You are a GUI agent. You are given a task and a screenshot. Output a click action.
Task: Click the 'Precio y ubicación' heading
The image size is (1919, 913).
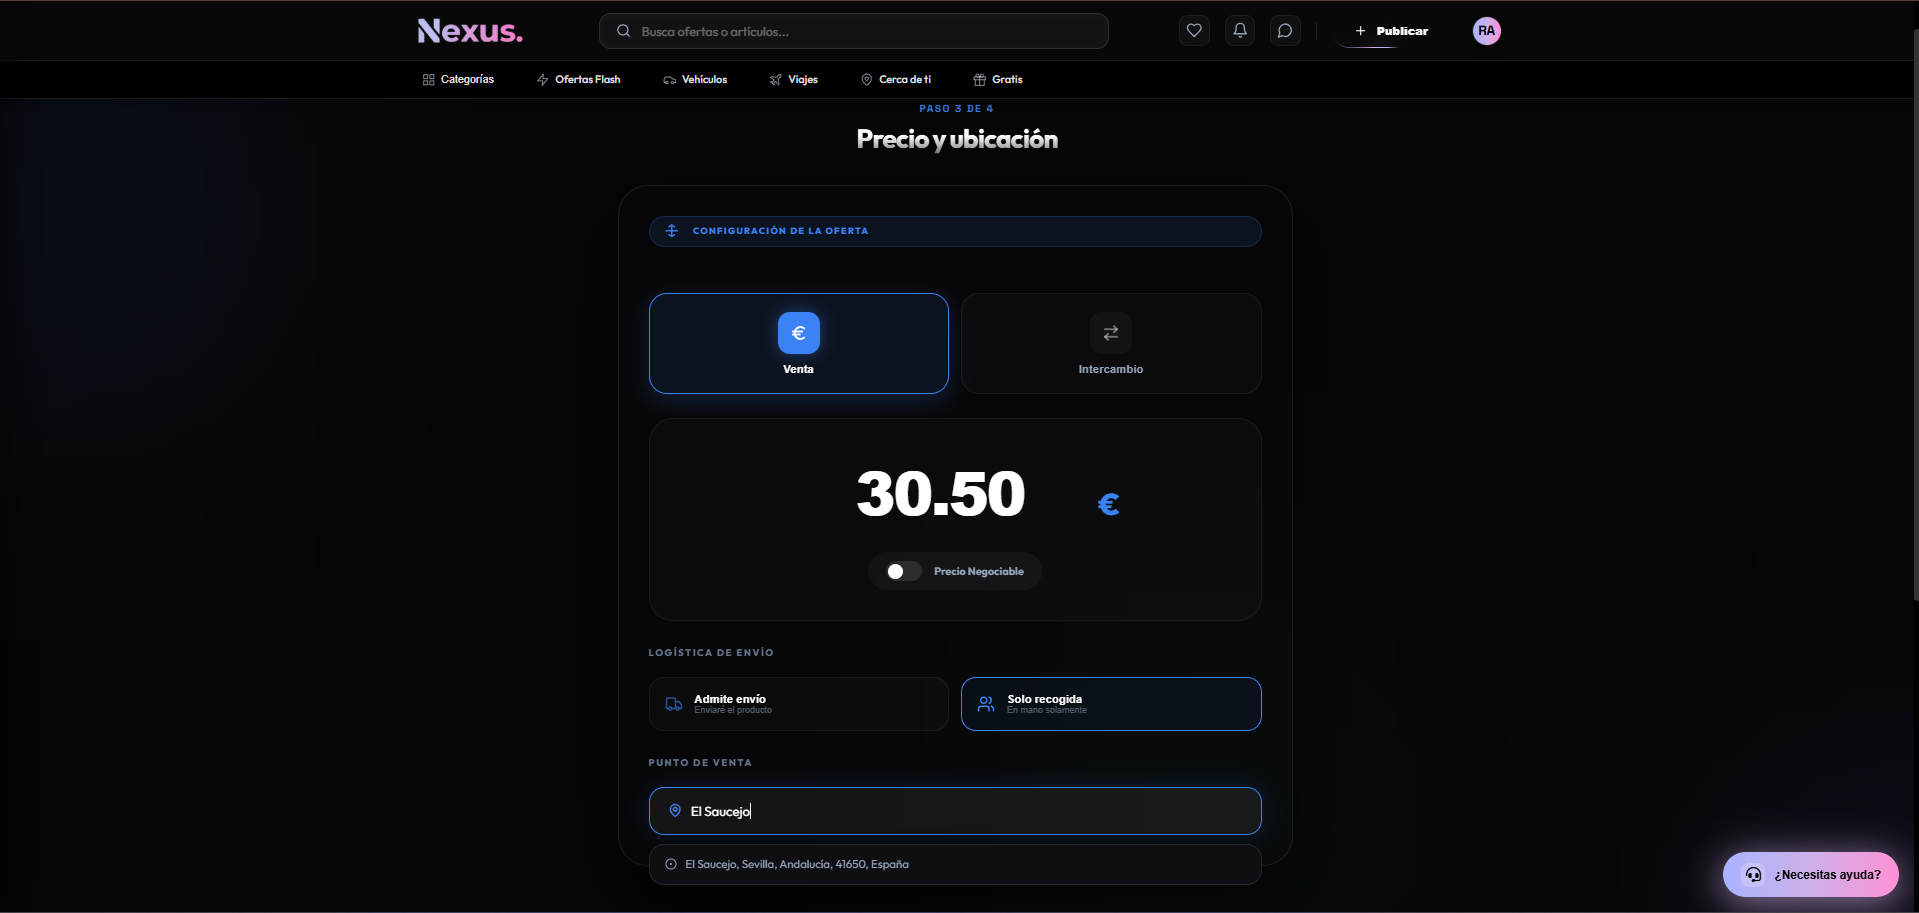click(957, 139)
